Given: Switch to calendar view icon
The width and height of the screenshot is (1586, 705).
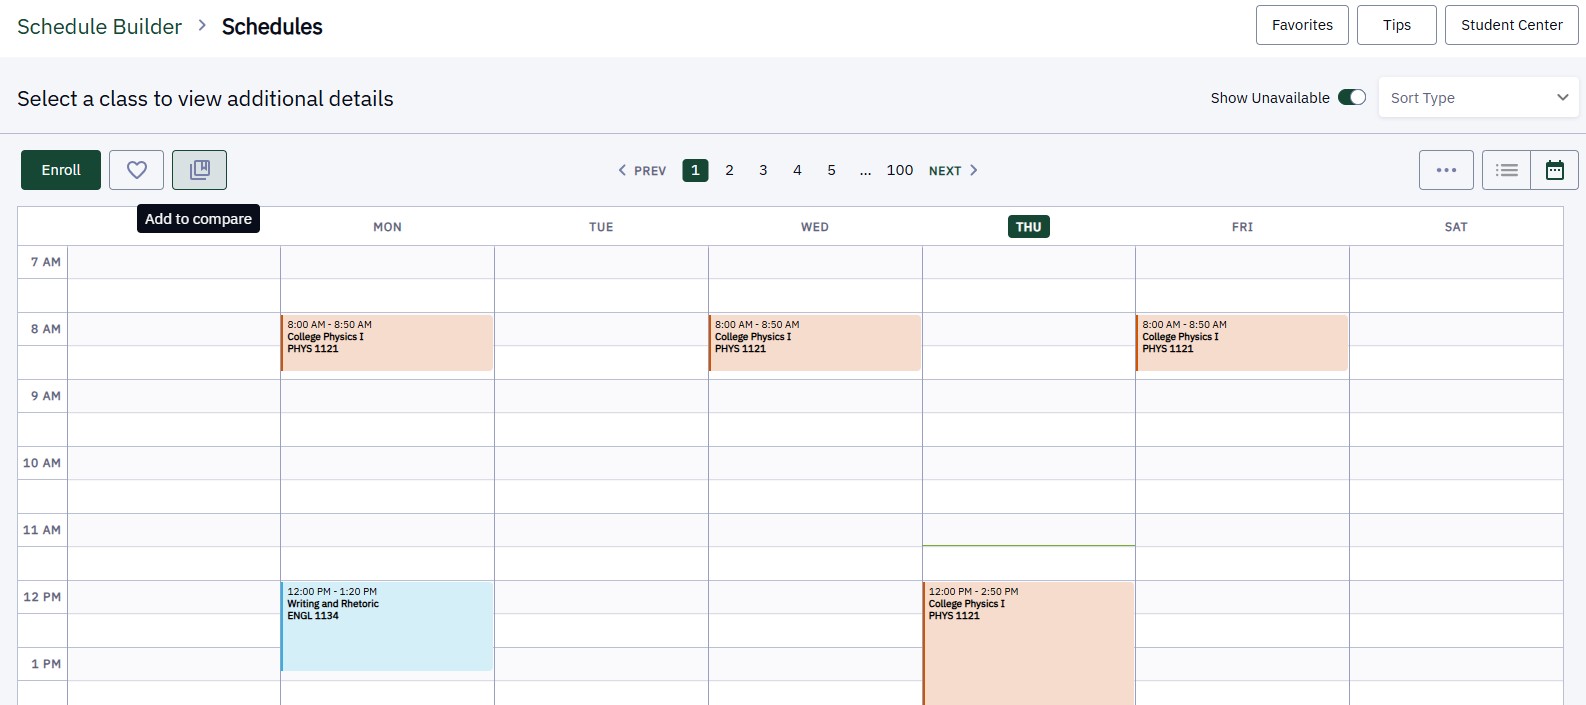Looking at the screenshot, I should click(x=1555, y=170).
